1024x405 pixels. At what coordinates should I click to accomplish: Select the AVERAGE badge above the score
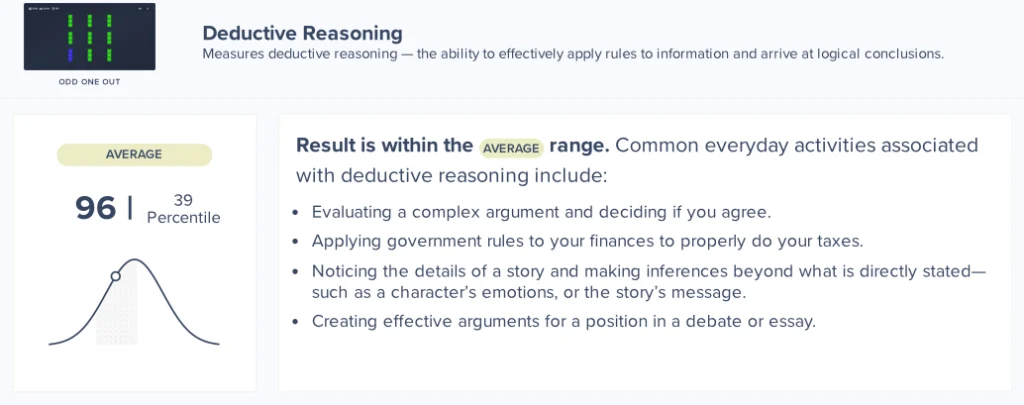click(x=134, y=155)
